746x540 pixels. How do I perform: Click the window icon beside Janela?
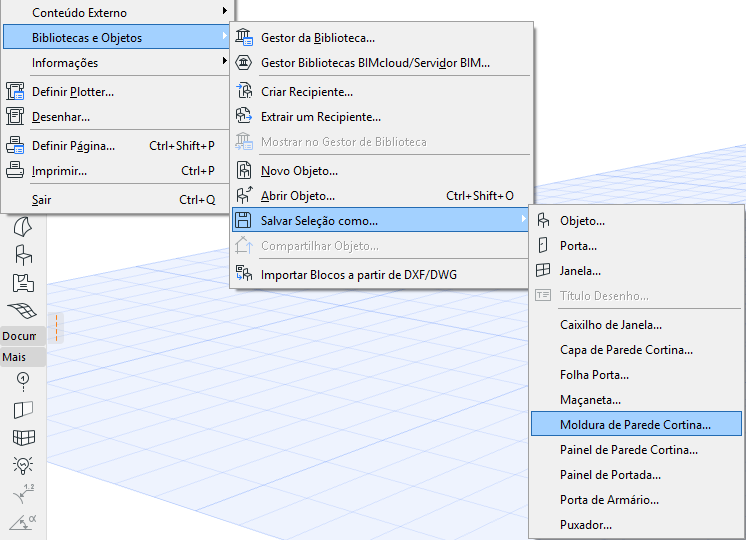[543, 270]
